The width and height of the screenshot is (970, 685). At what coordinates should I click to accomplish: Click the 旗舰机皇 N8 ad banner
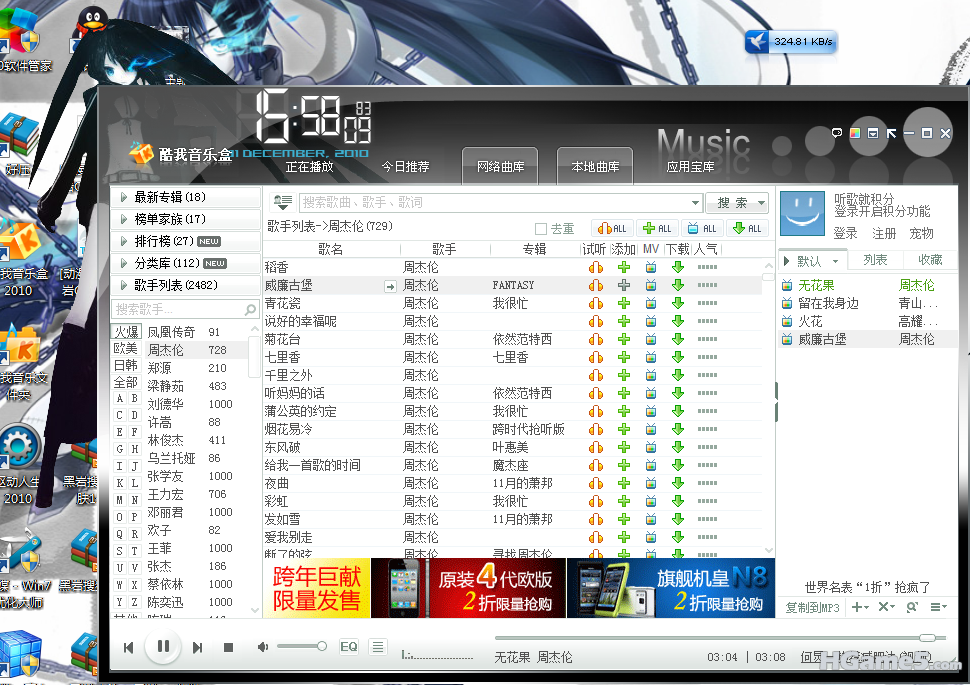[671, 588]
